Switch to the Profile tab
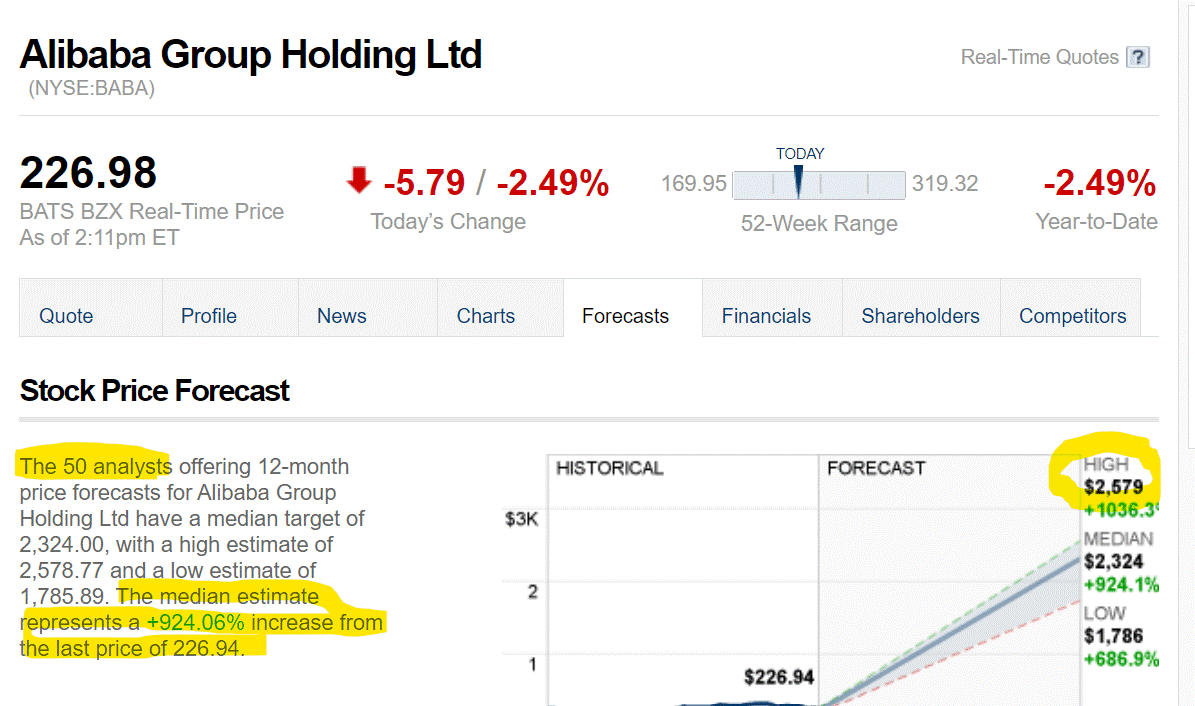 click(x=209, y=316)
